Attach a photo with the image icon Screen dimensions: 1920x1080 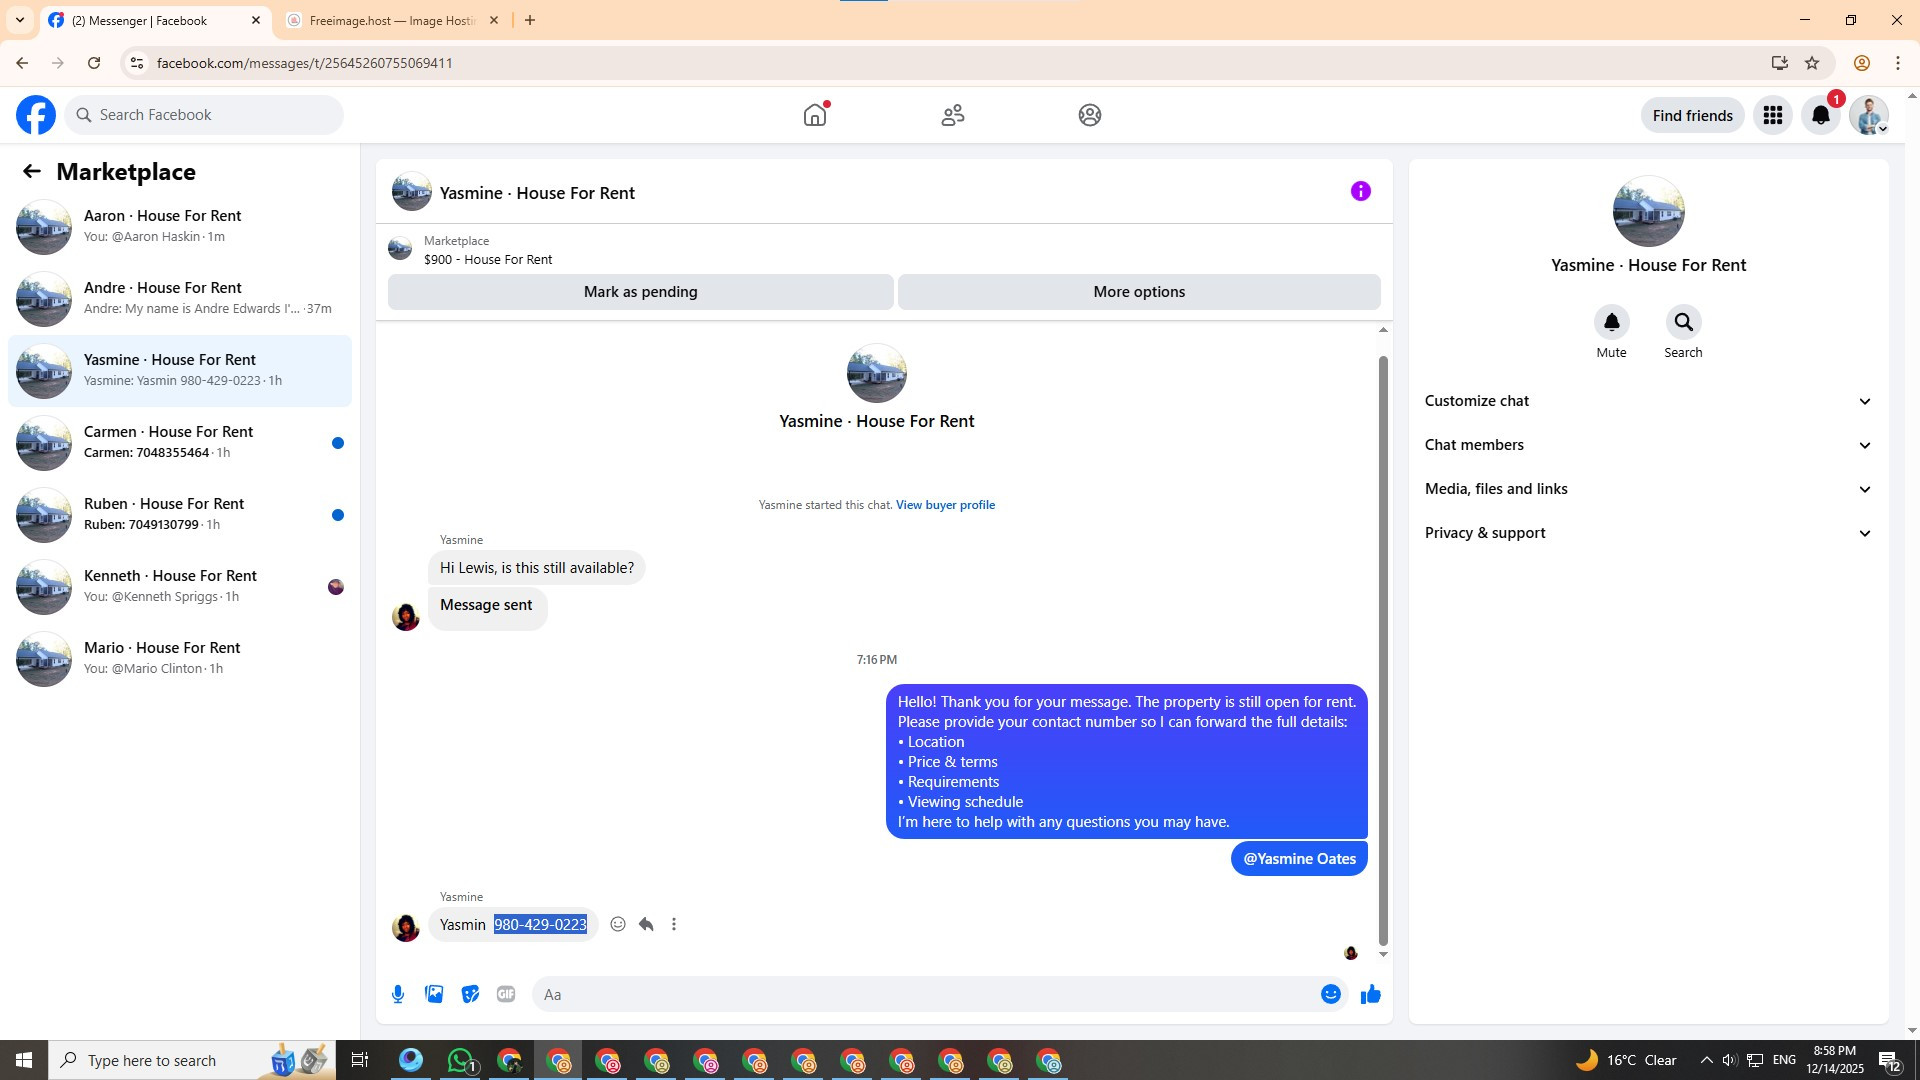point(434,994)
